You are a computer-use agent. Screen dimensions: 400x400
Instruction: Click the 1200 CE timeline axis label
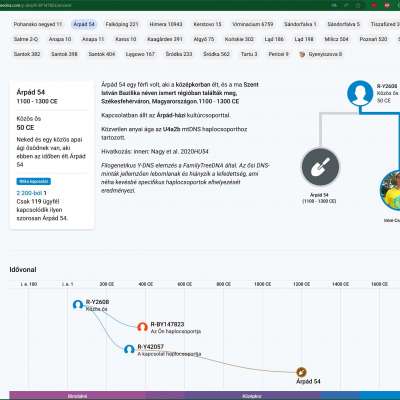[x=301, y=284]
